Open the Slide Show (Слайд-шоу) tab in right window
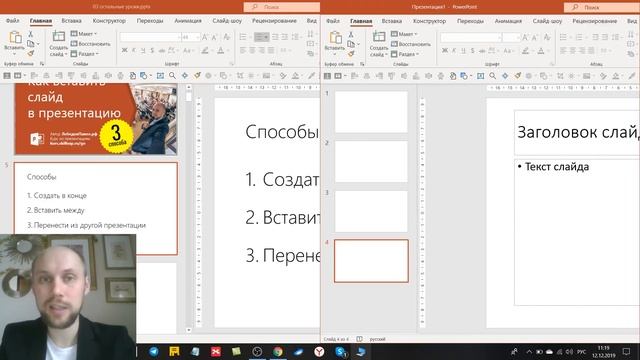This screenshot has width=640, height=360. coord(547,21)
